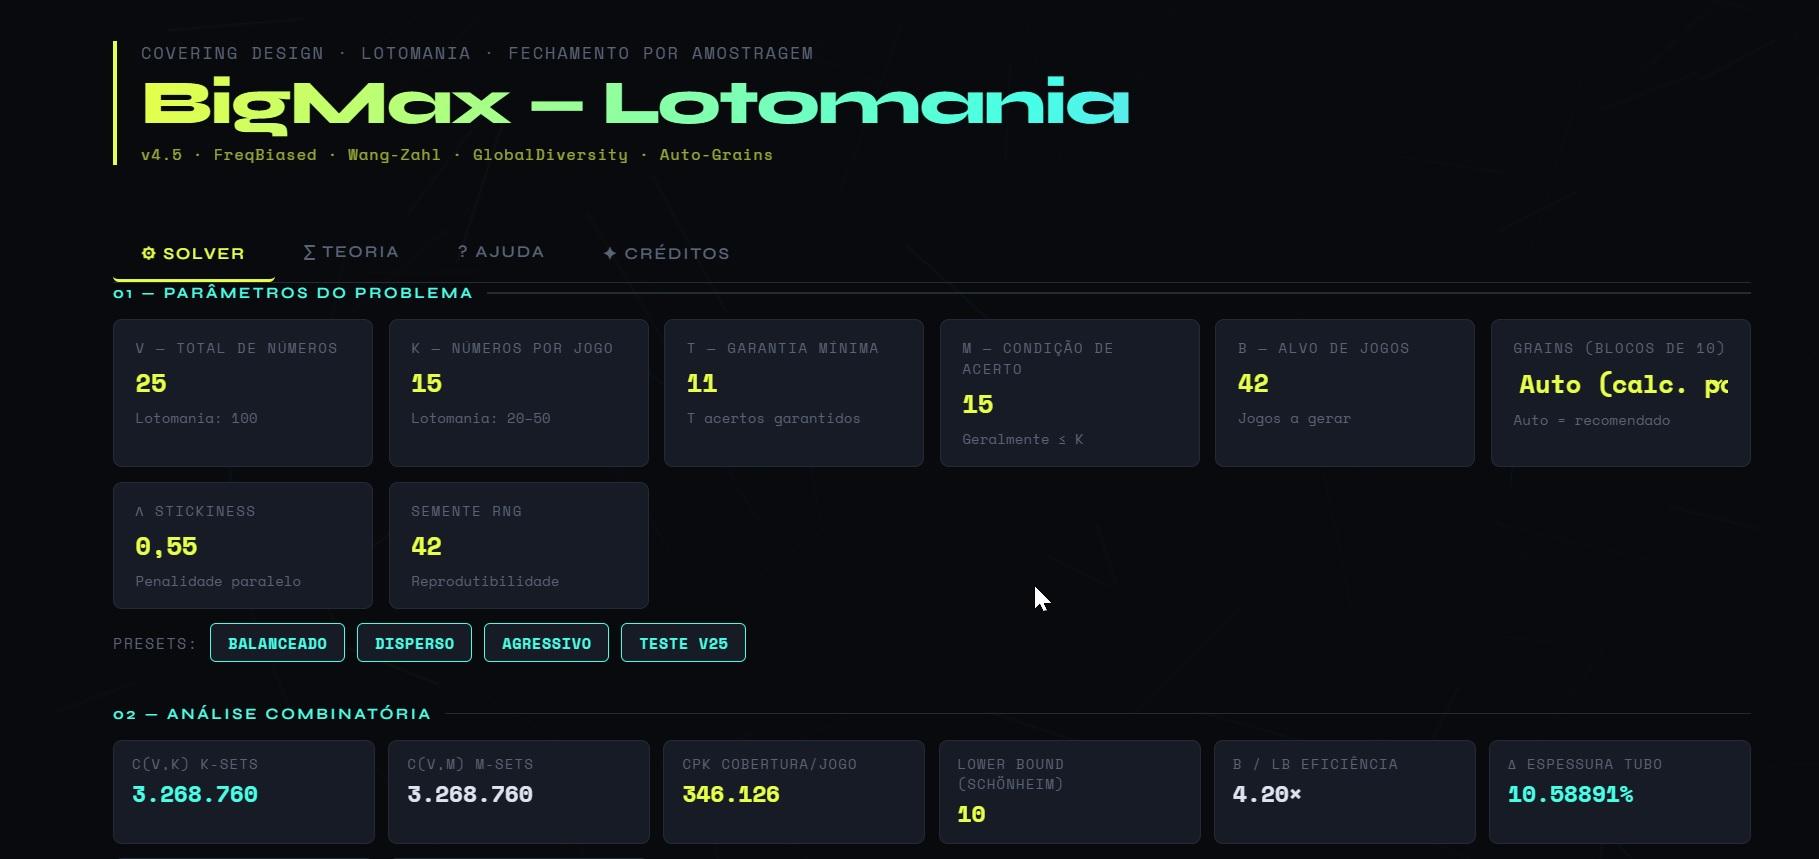Click the Semente RNG field
The height and width of the screenshot is (859, 1819).
point(518,547)
